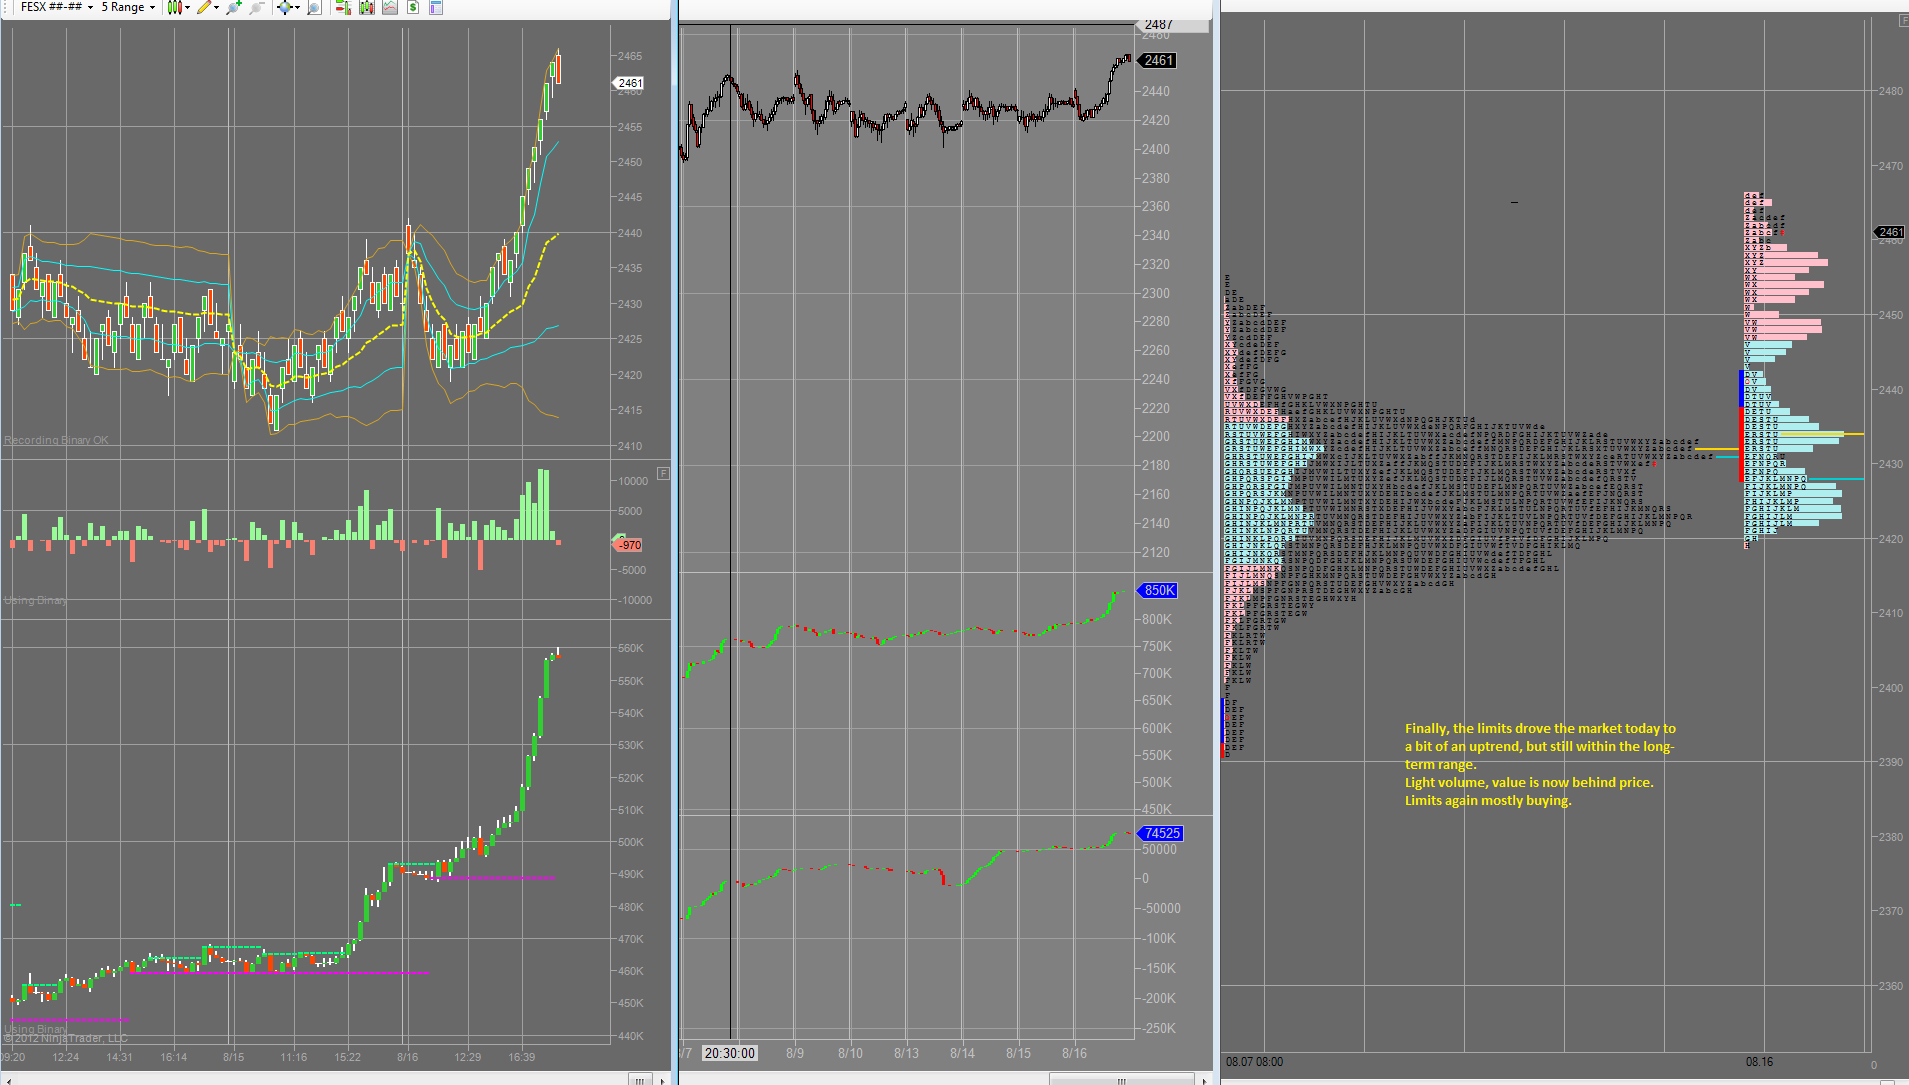Click the 20:30:00 time label

coord(730,1053)
